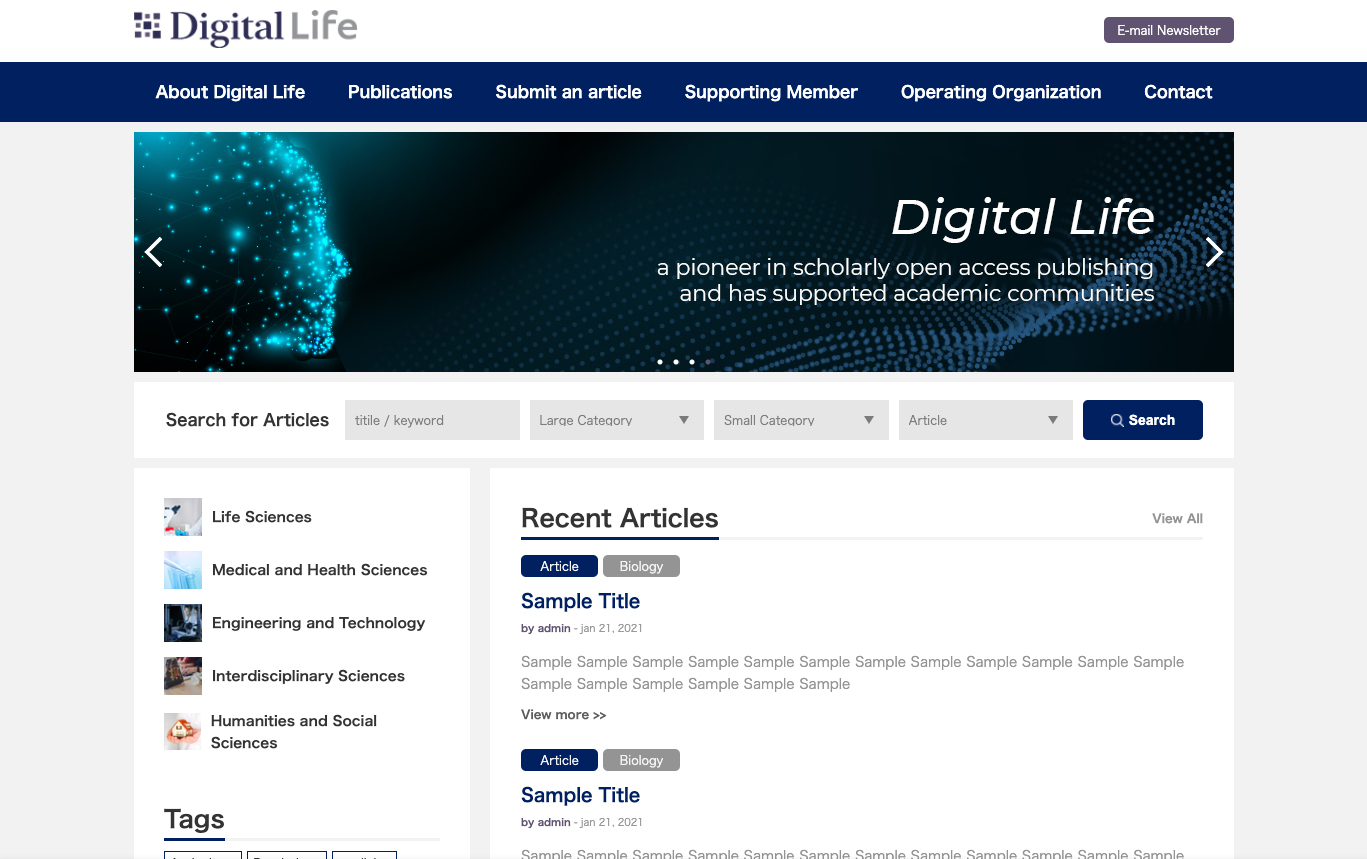This screenshot has height=859, width=1367.
Task: Click the title / keyword search field
Action: pyautogui.click(x=432, y=420)
